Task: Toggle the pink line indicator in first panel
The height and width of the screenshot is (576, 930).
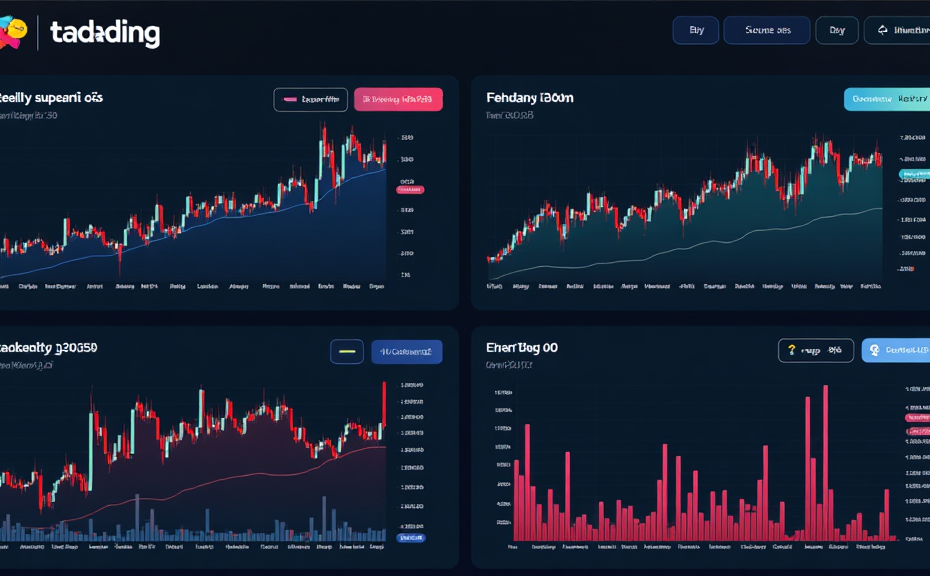Action: 310,99
